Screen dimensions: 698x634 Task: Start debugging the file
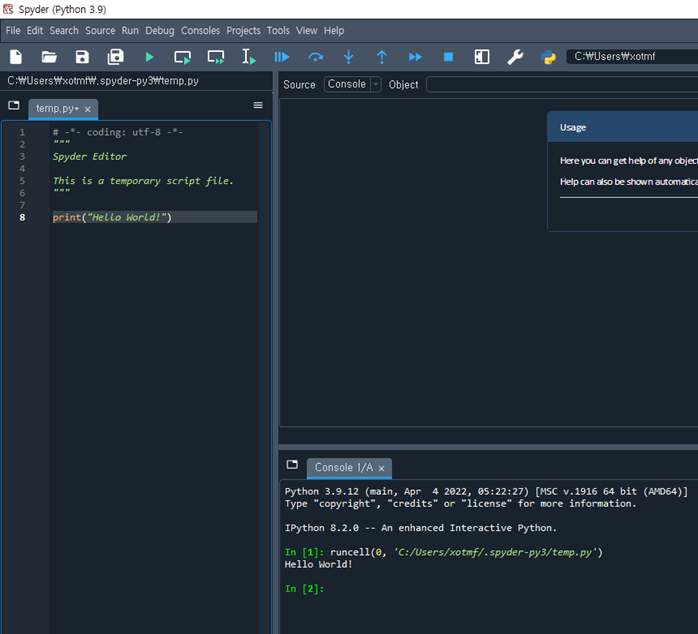point(282,57)
